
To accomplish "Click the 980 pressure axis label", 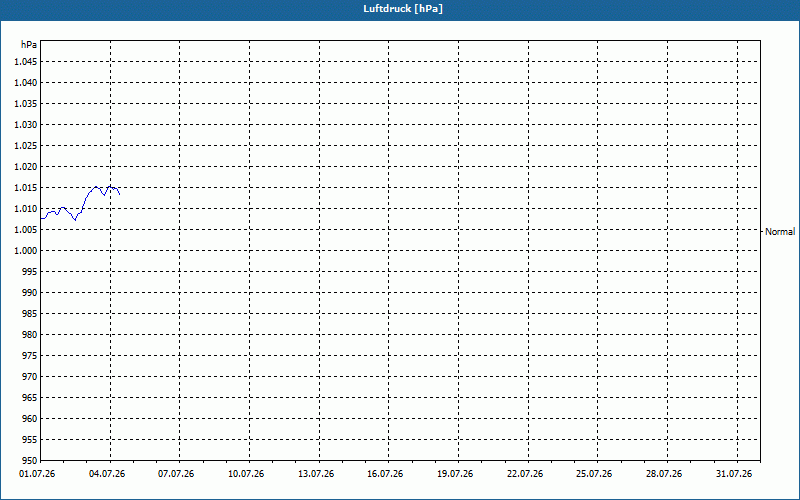I will pos(30,335).
